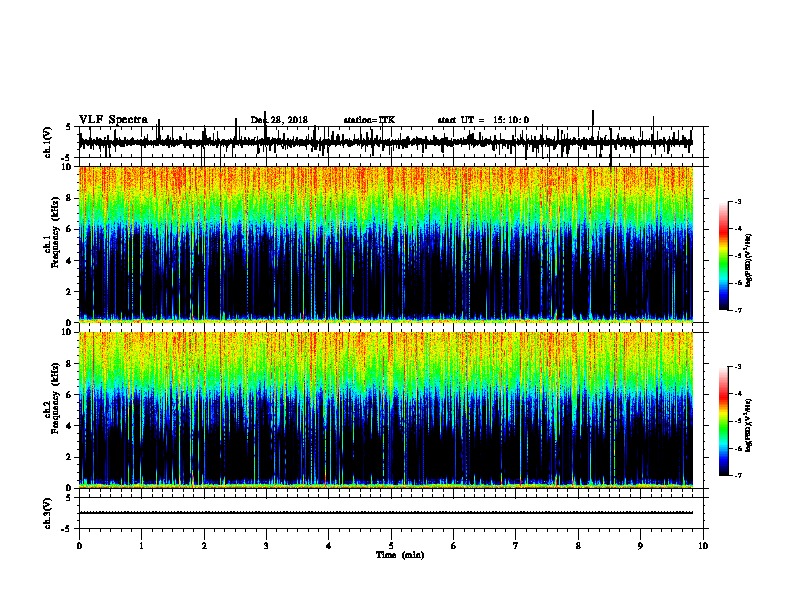The image size is (792, 612).
Task: Click the 'ch.1(V)' axis label at top
Action: click(48, 142)
